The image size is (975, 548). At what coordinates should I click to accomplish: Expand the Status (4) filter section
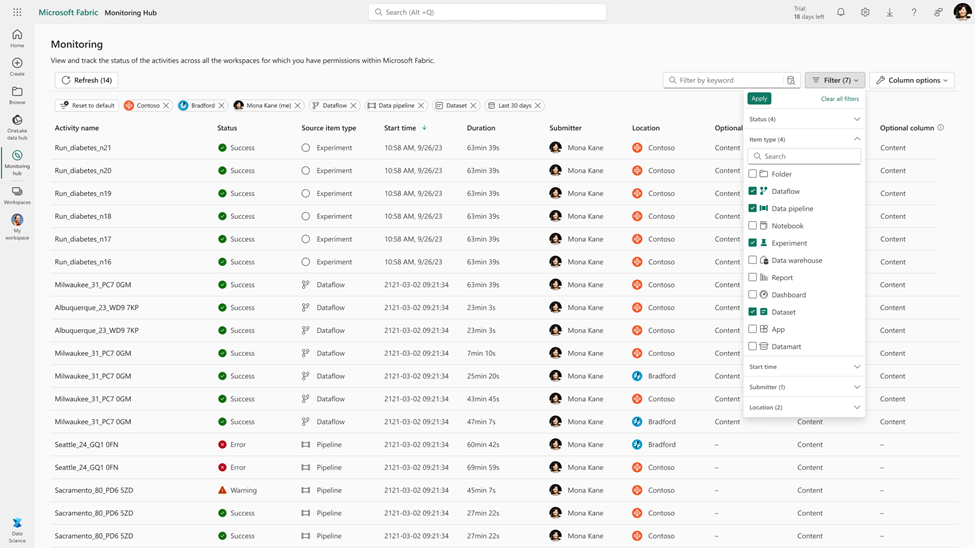[x=804, y=119]
